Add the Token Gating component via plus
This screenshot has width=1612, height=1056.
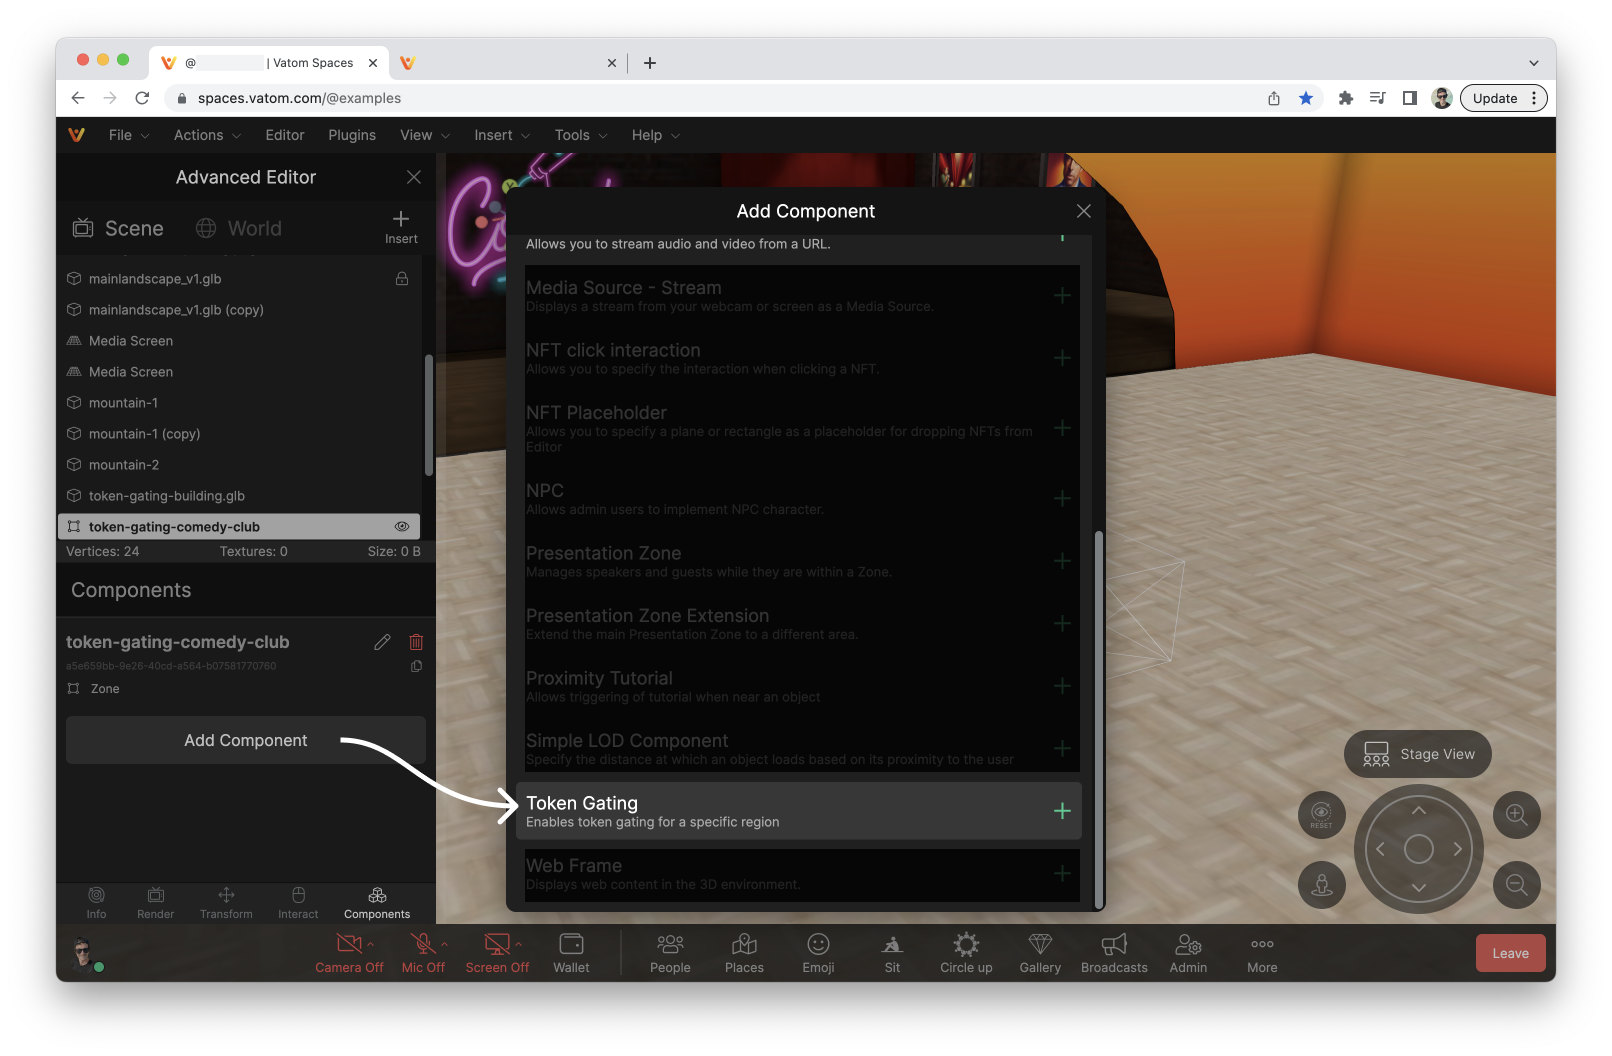pos(1062,811)
